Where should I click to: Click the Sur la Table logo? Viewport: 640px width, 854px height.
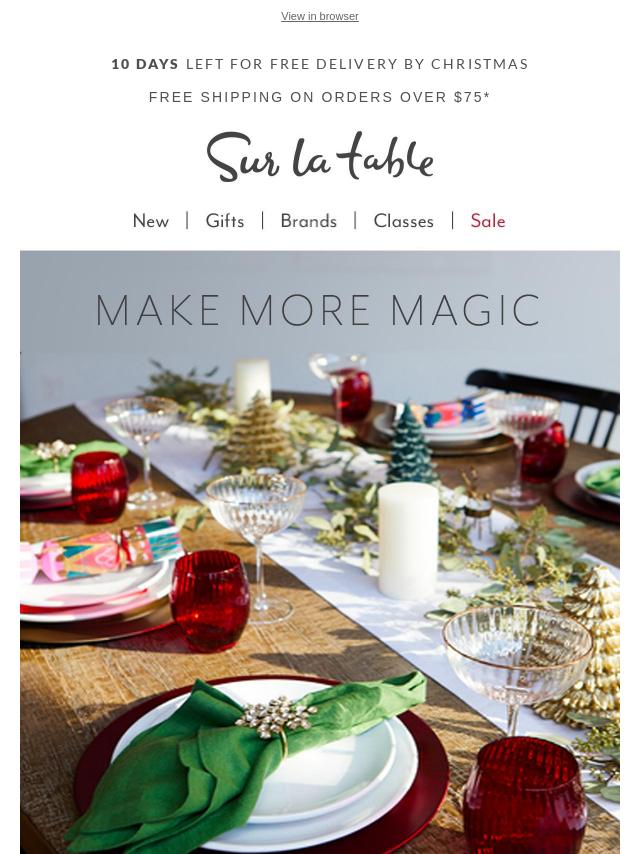point(320,156)
